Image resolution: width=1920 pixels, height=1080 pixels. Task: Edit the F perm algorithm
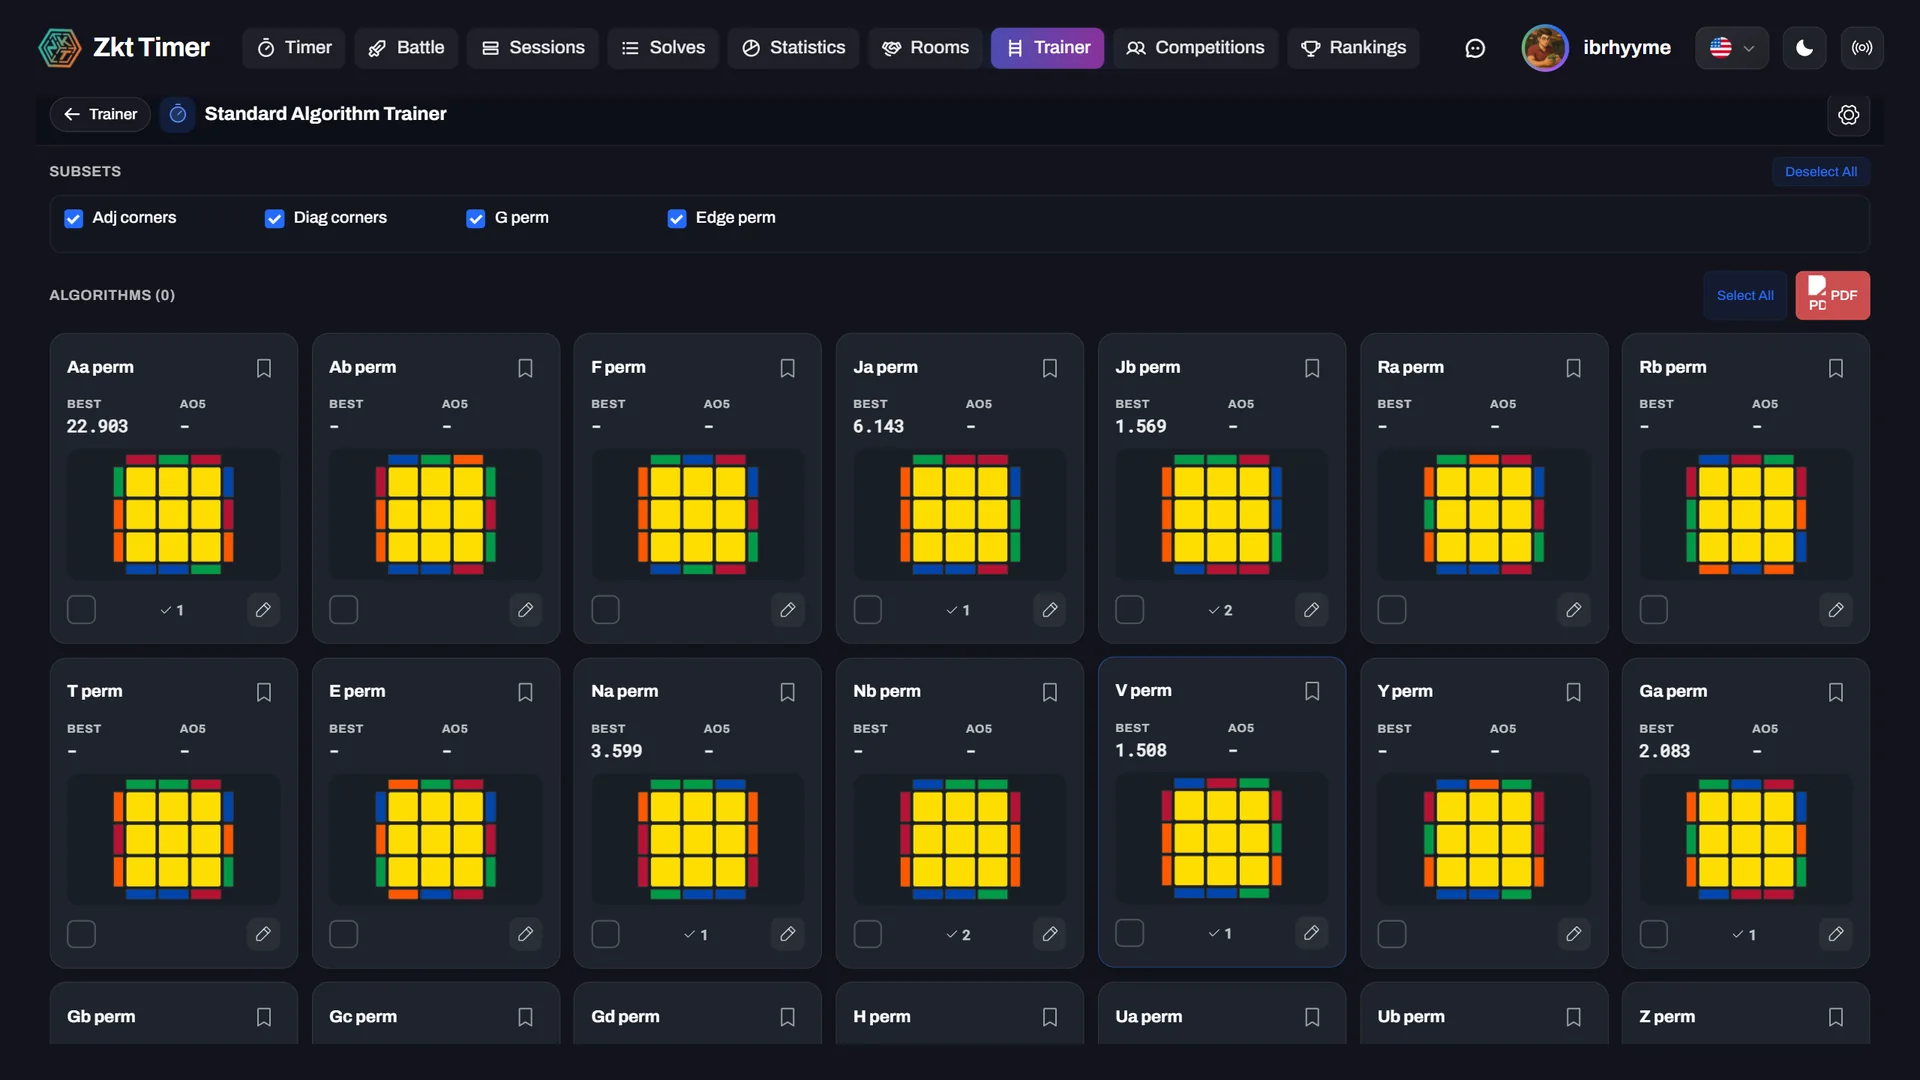point(788,610)
